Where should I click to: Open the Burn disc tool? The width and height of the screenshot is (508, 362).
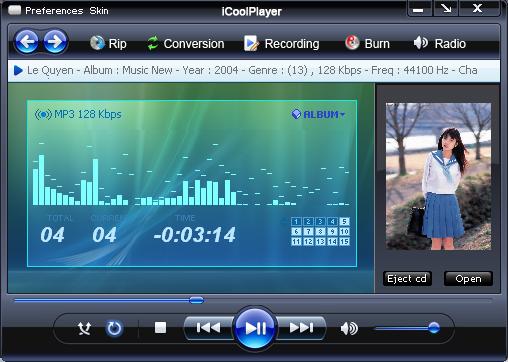(x=367, y=44)
